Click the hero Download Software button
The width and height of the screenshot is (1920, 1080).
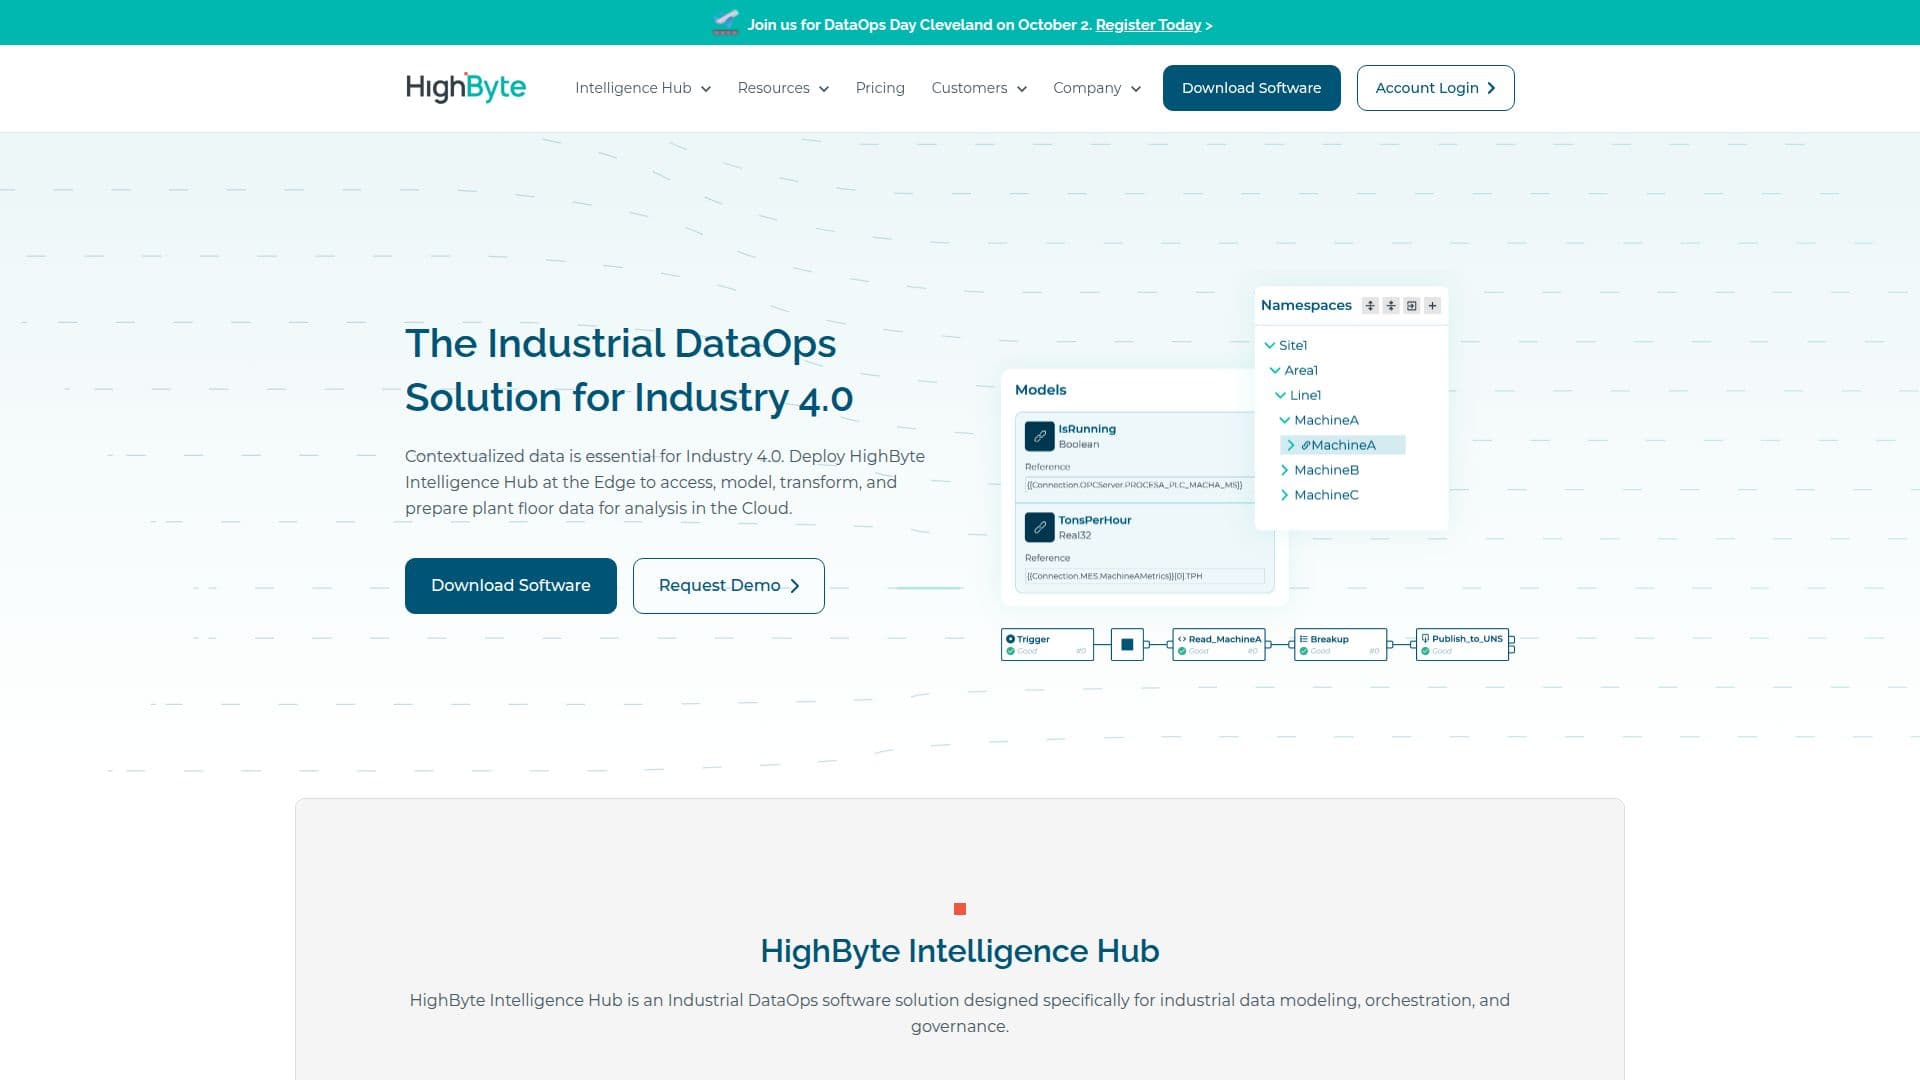[510, 586]
